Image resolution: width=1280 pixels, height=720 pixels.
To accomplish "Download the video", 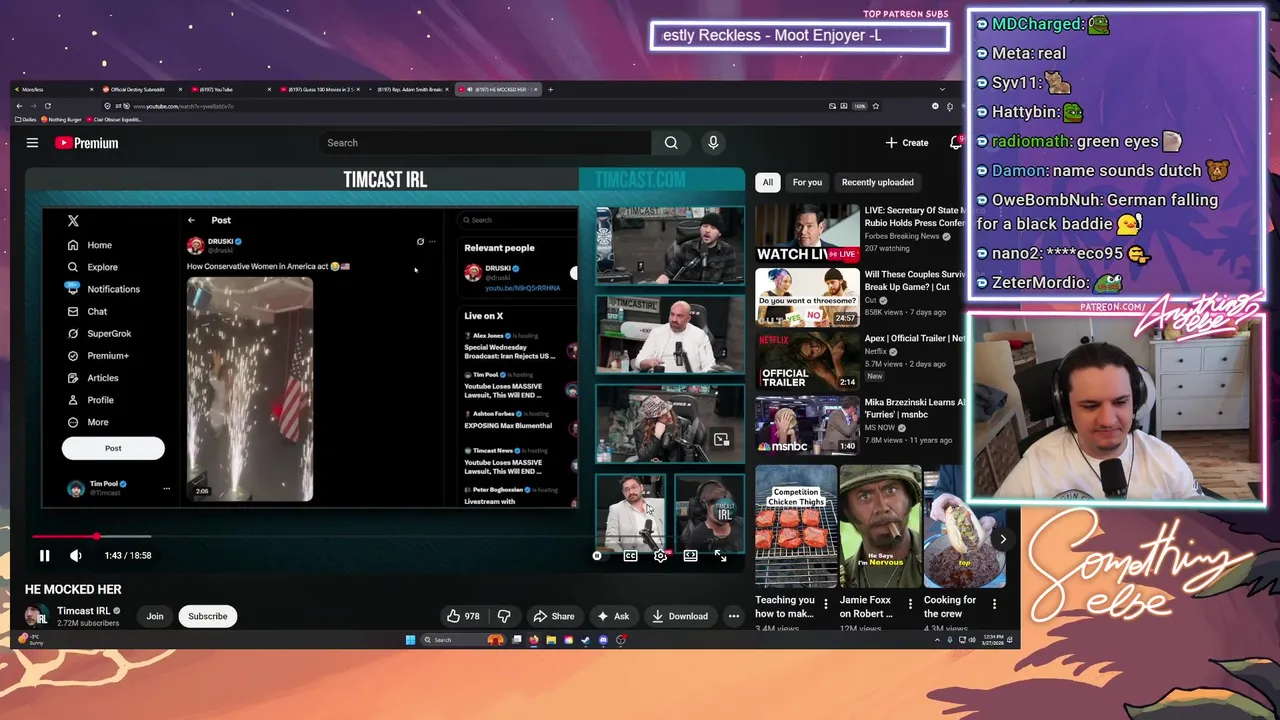I will 680,616.
